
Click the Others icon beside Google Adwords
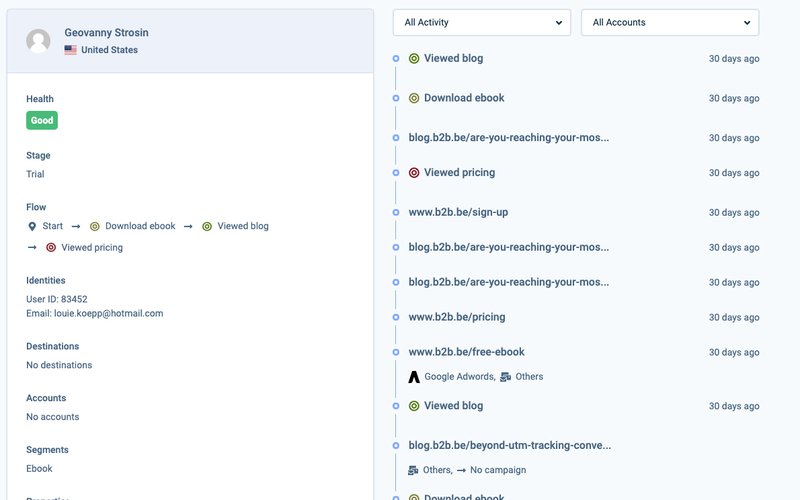[x=506, y=377]
